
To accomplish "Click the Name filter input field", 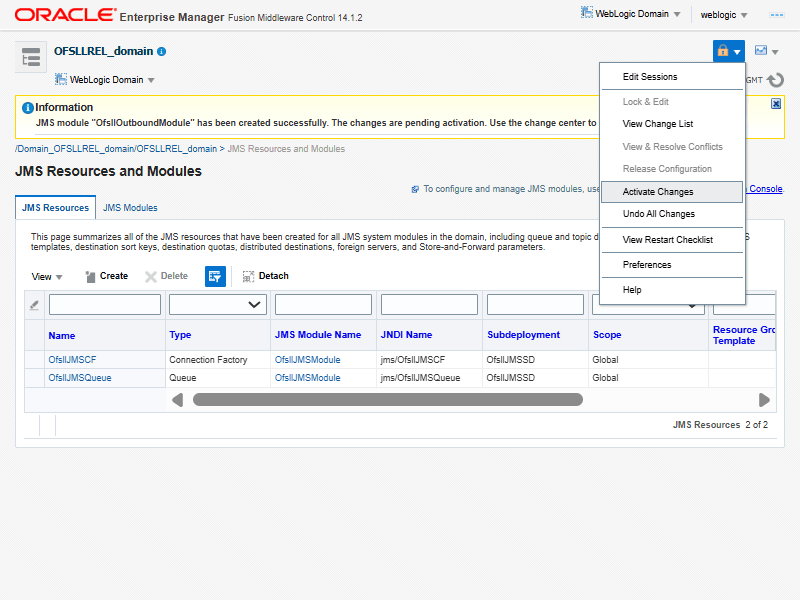I will click(x=105, y=305).
